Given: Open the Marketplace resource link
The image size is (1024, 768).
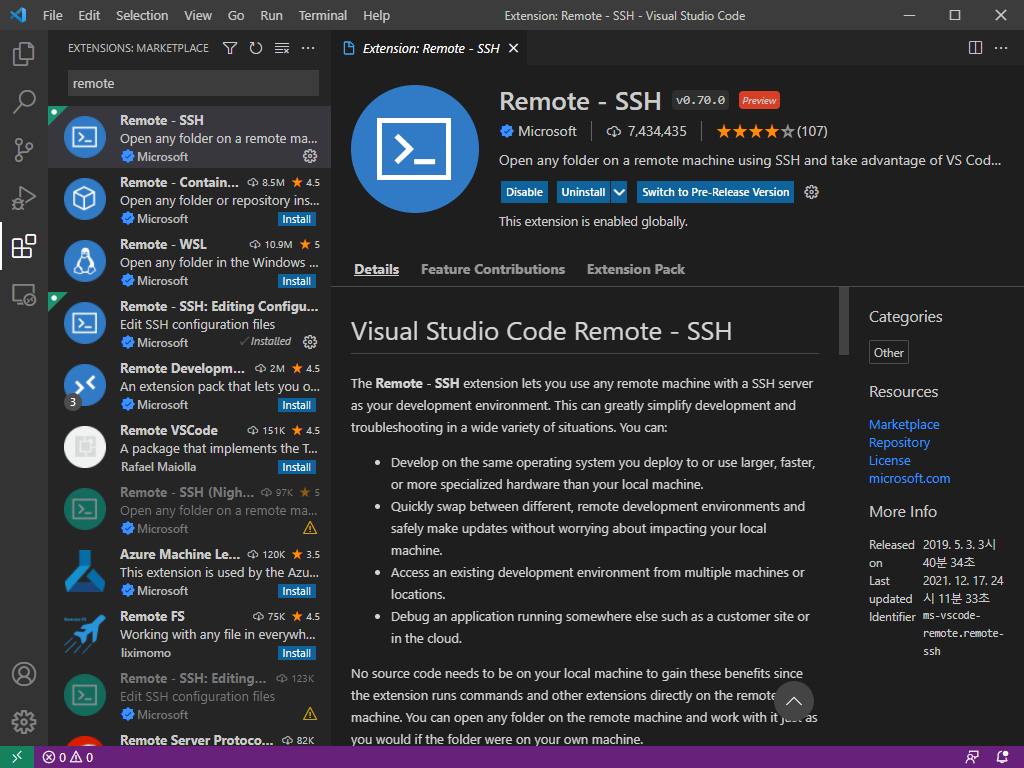Looking at the screenshot, I should (904, 424).
